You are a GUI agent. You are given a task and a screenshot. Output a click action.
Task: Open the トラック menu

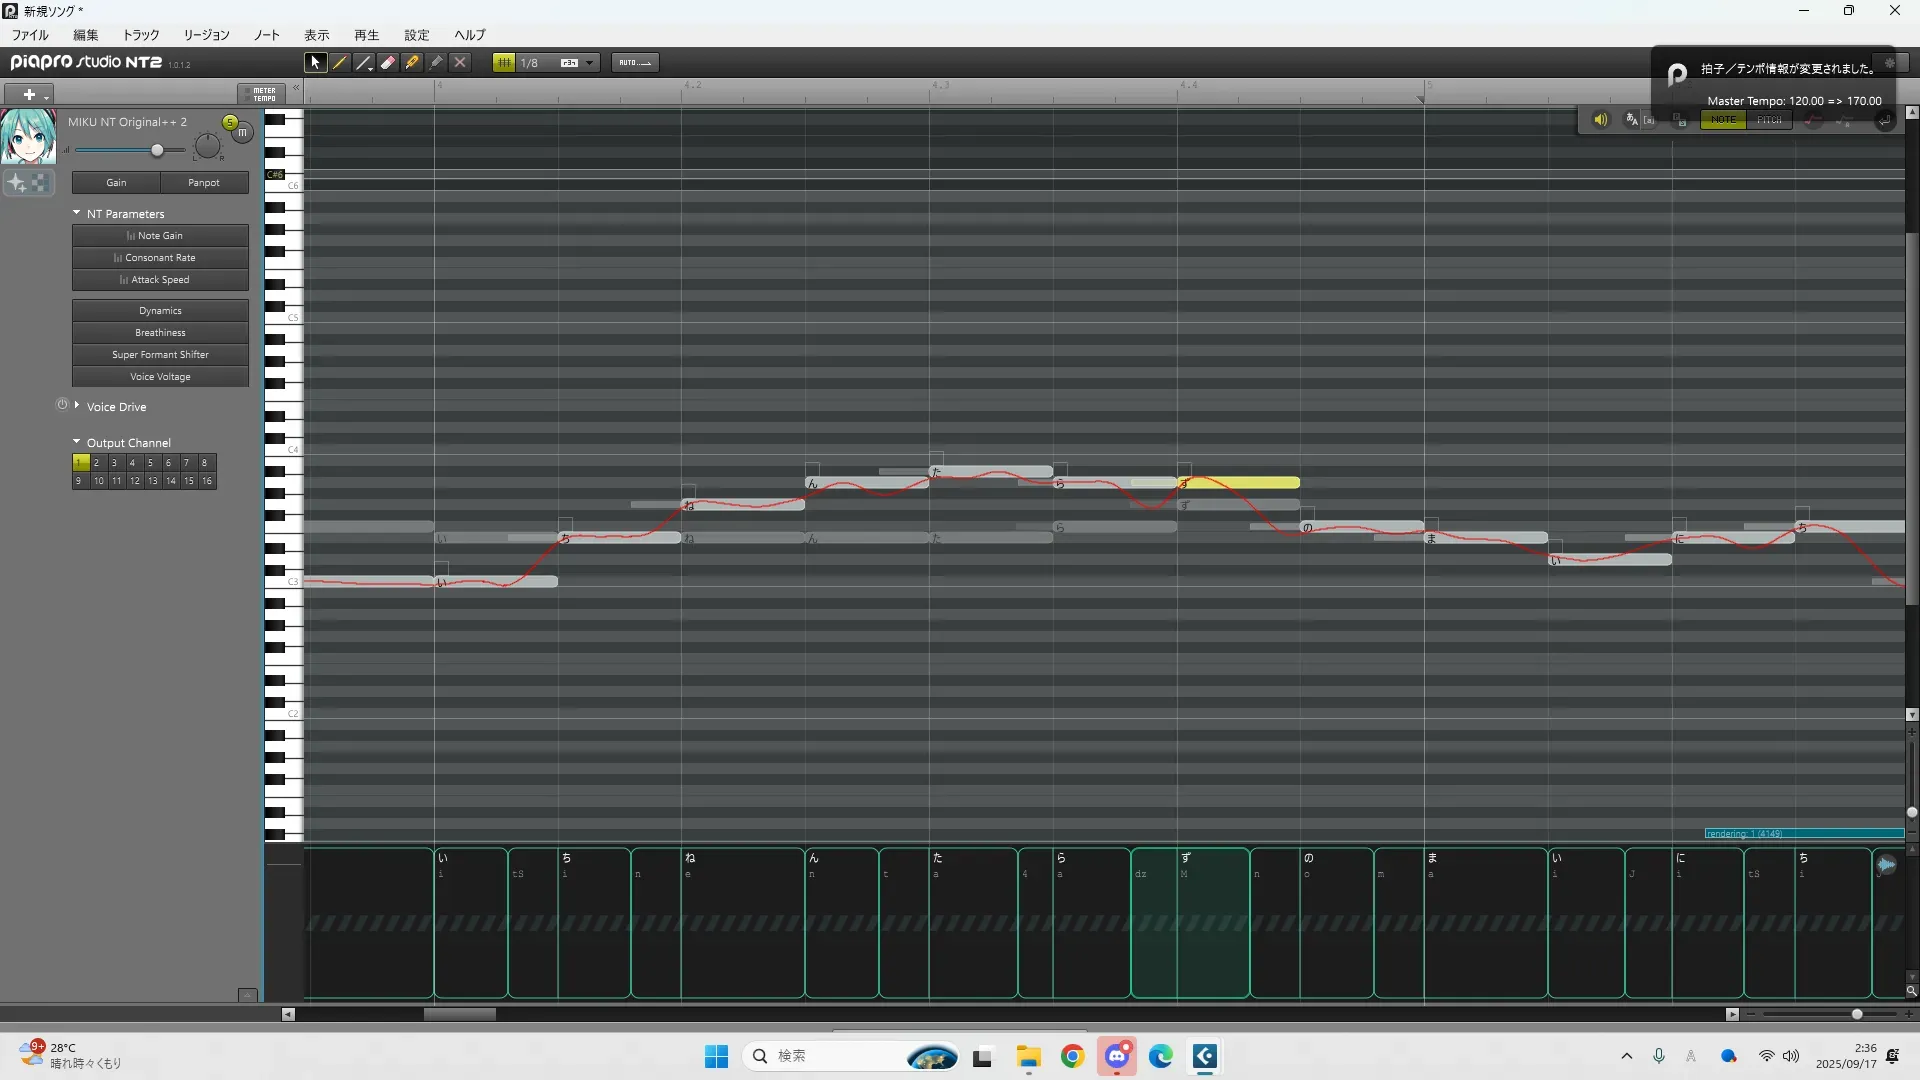point(141,35)
